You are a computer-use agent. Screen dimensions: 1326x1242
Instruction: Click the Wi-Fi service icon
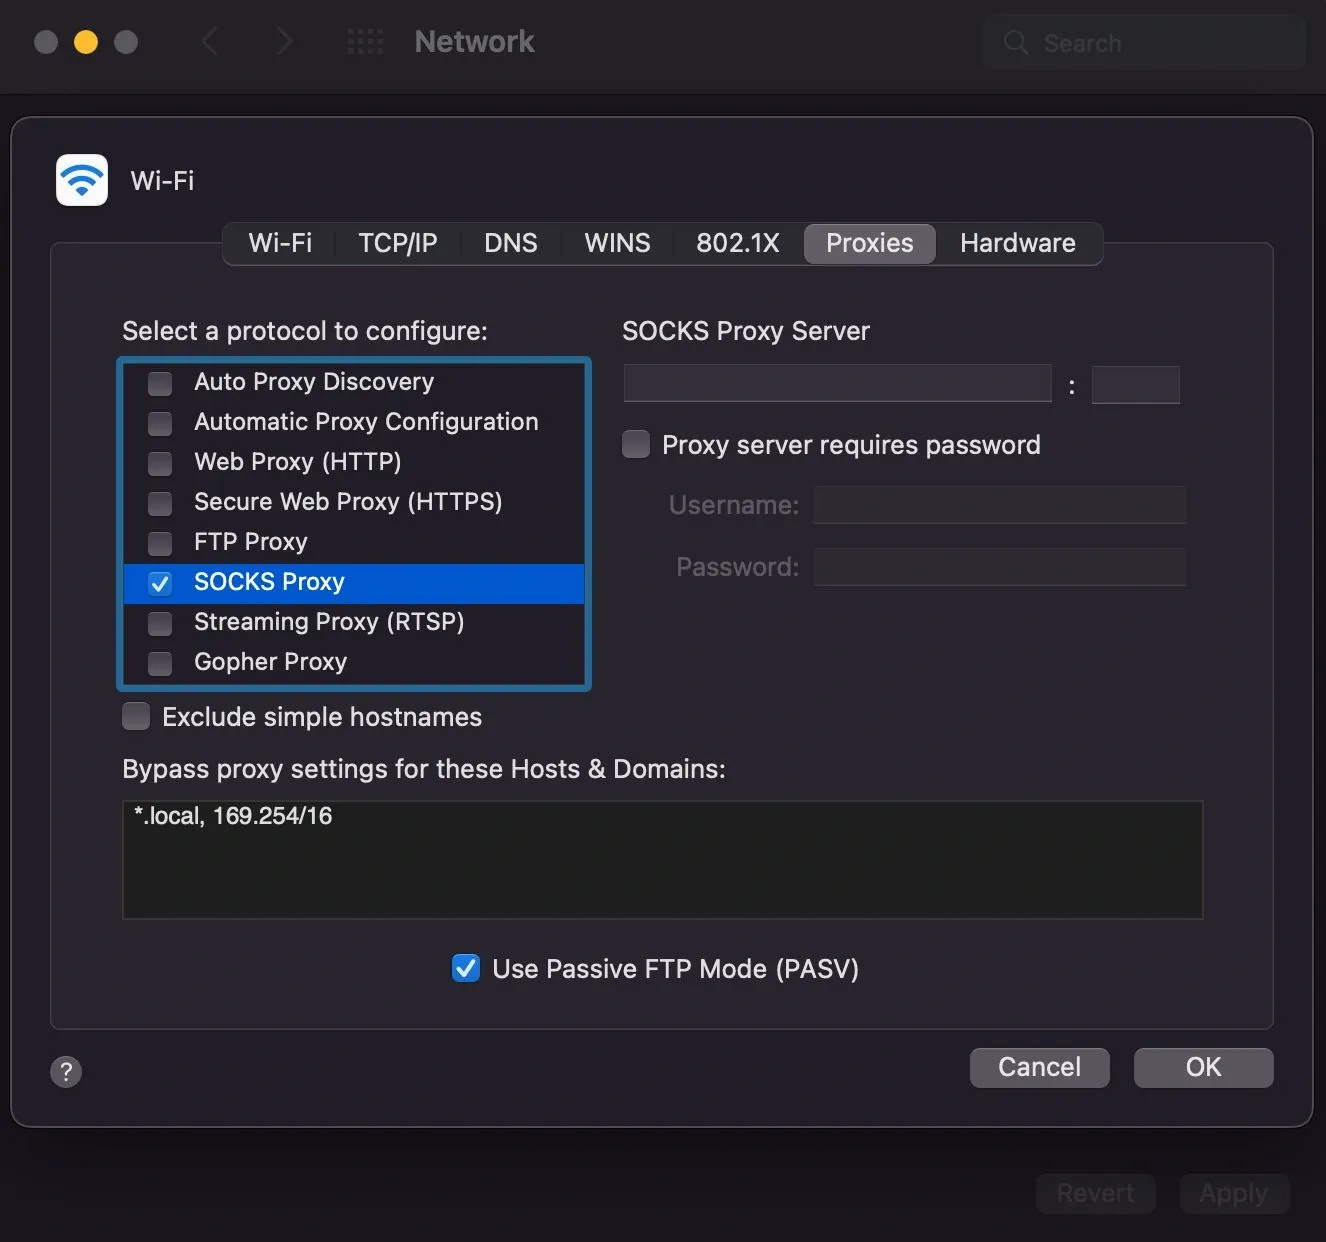pos(81,180)
